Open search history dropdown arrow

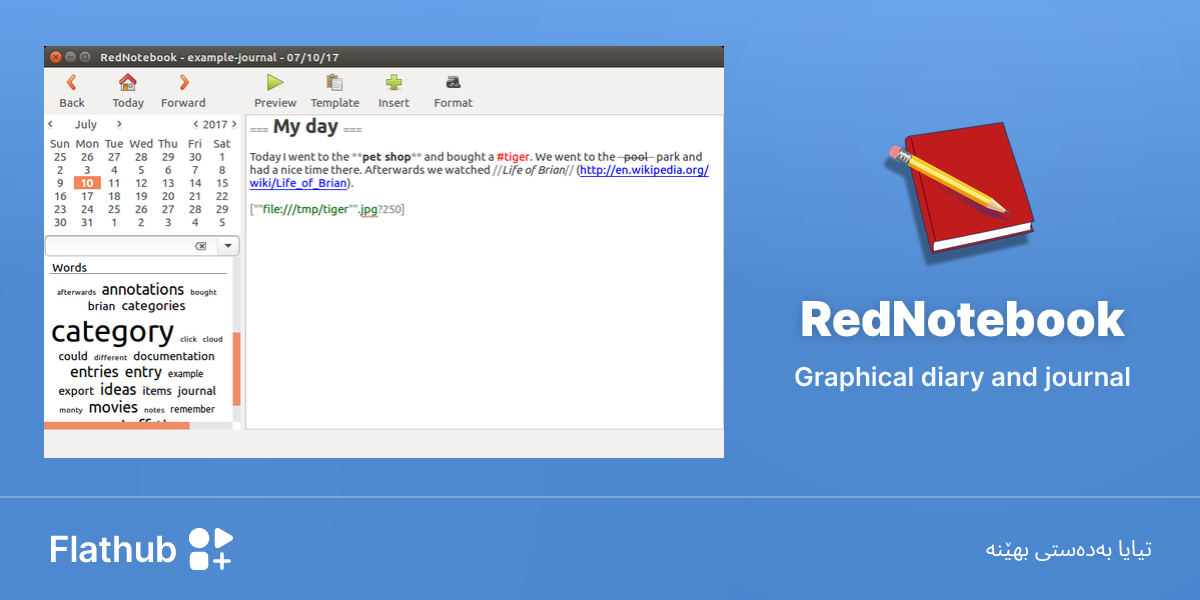[228, 246]
